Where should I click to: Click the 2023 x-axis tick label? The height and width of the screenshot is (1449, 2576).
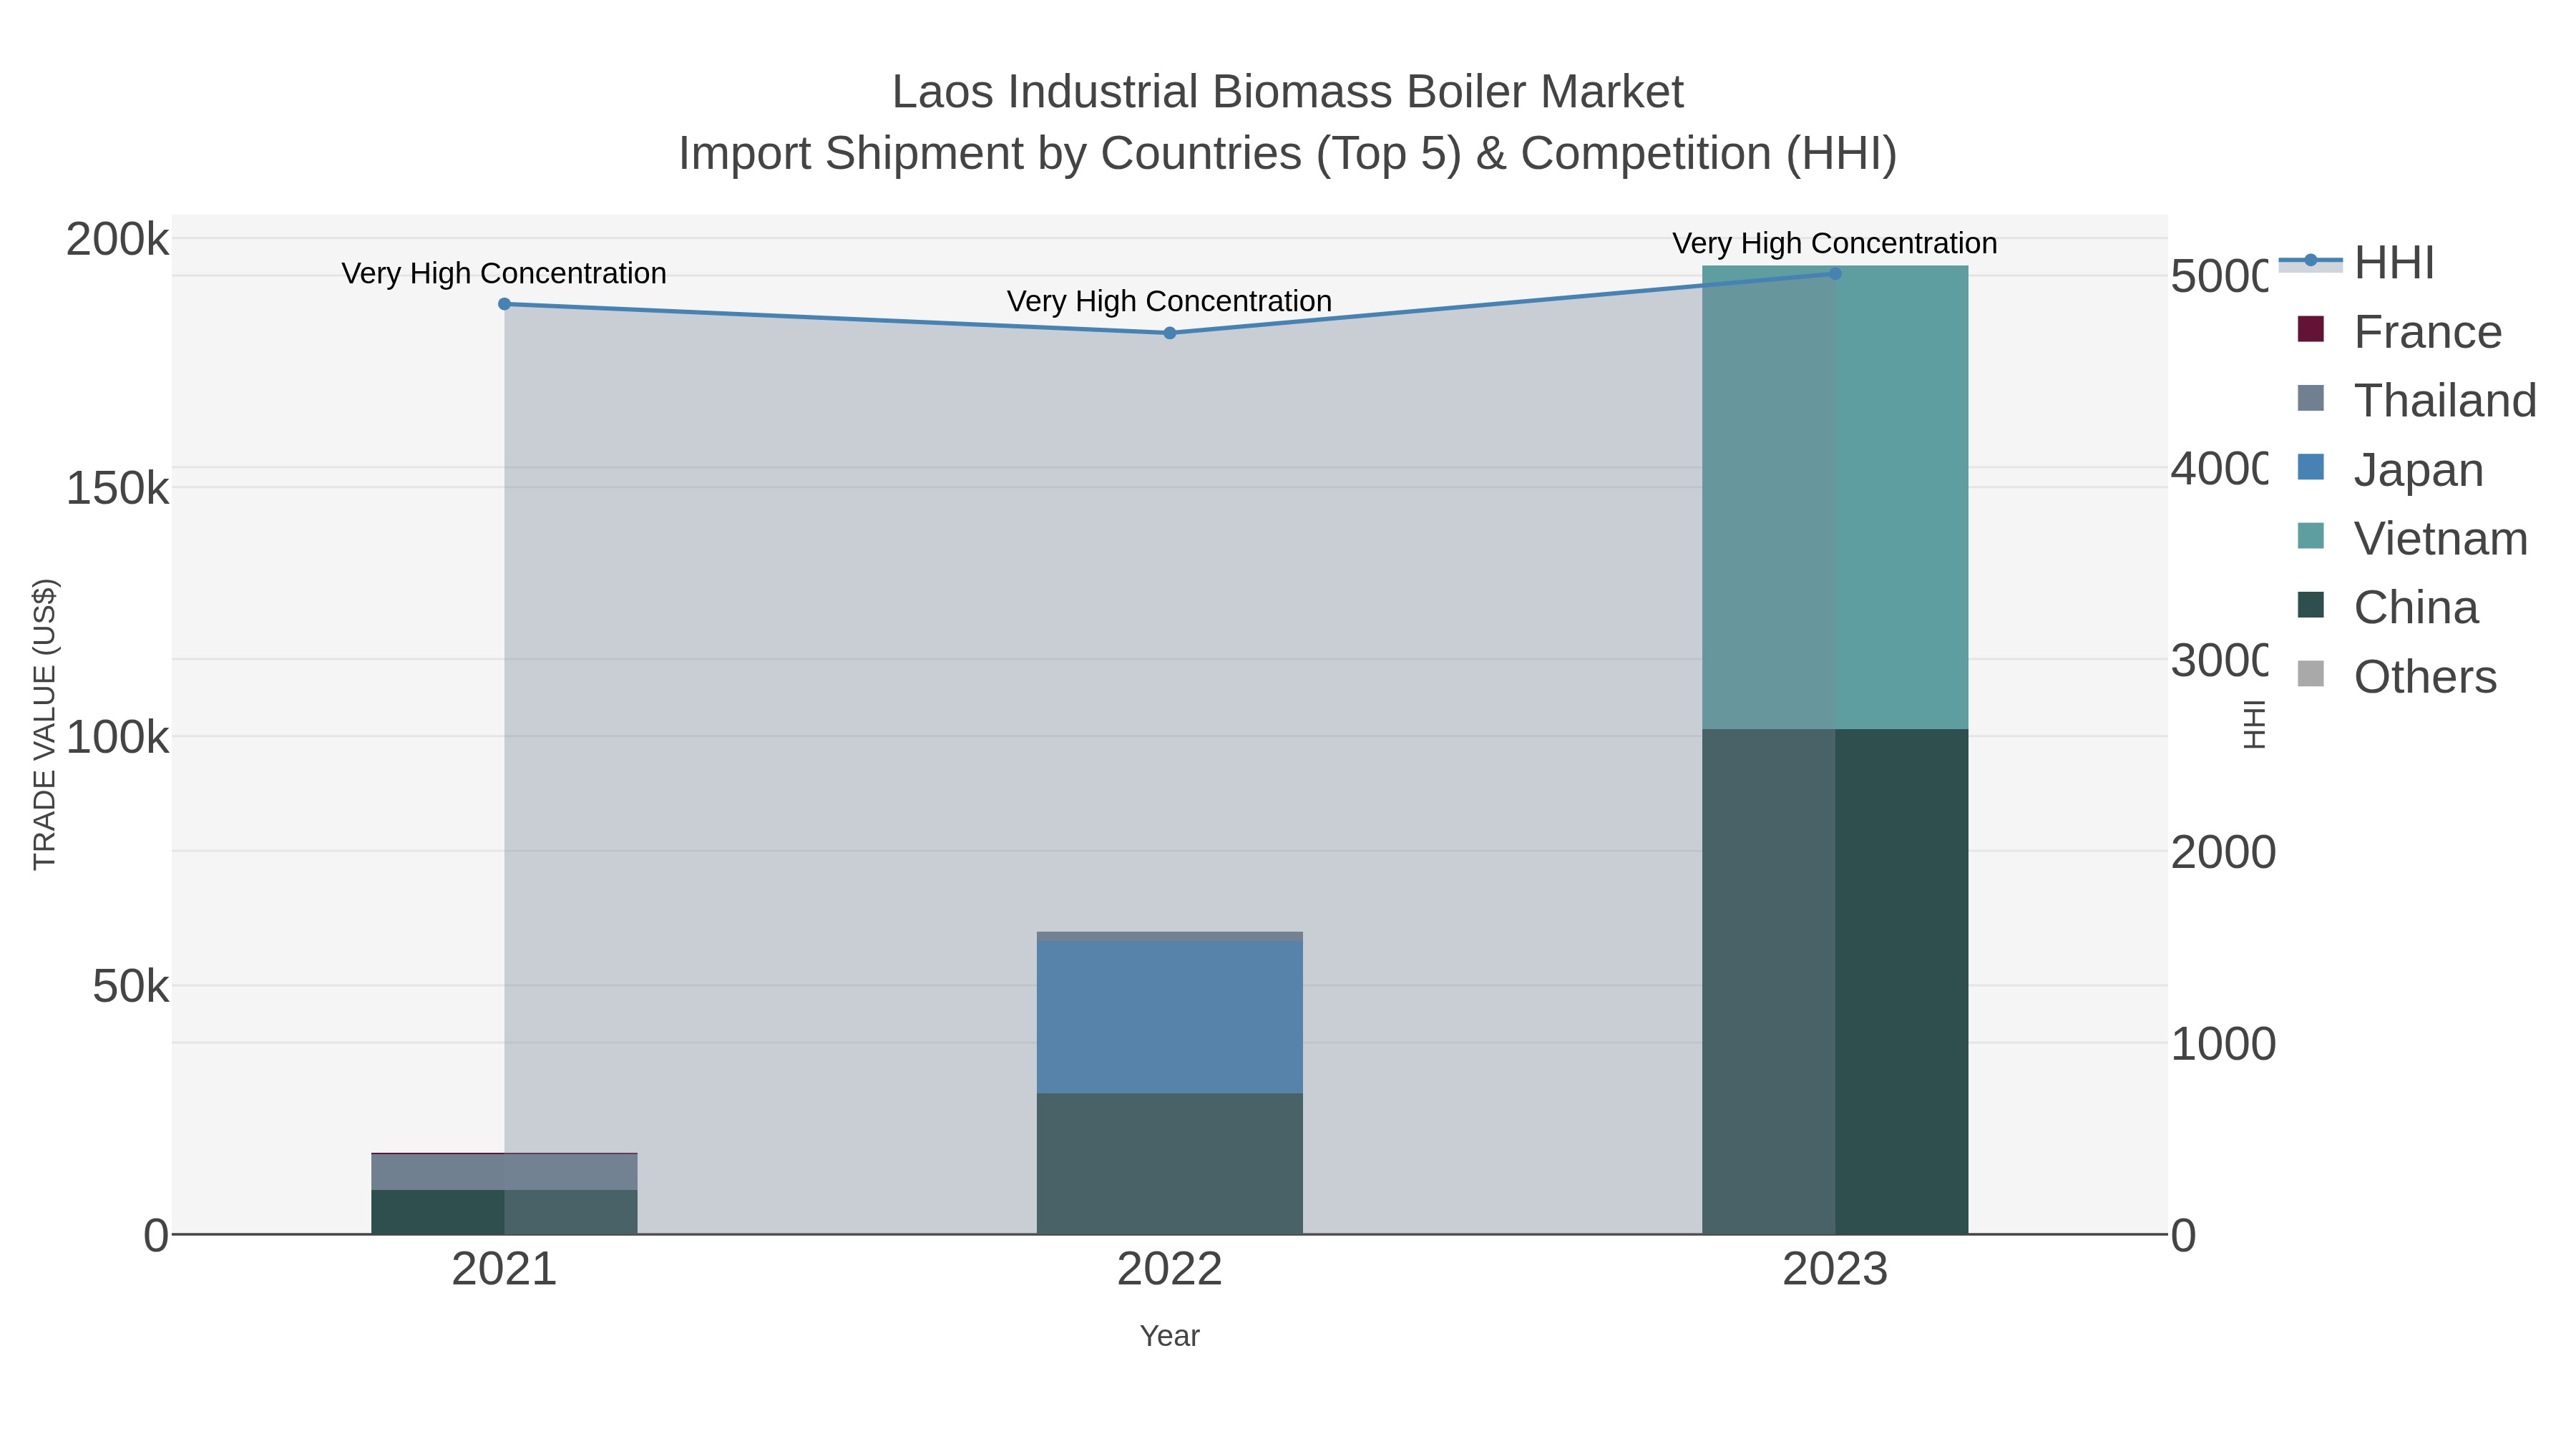tap(1835, 1270)
